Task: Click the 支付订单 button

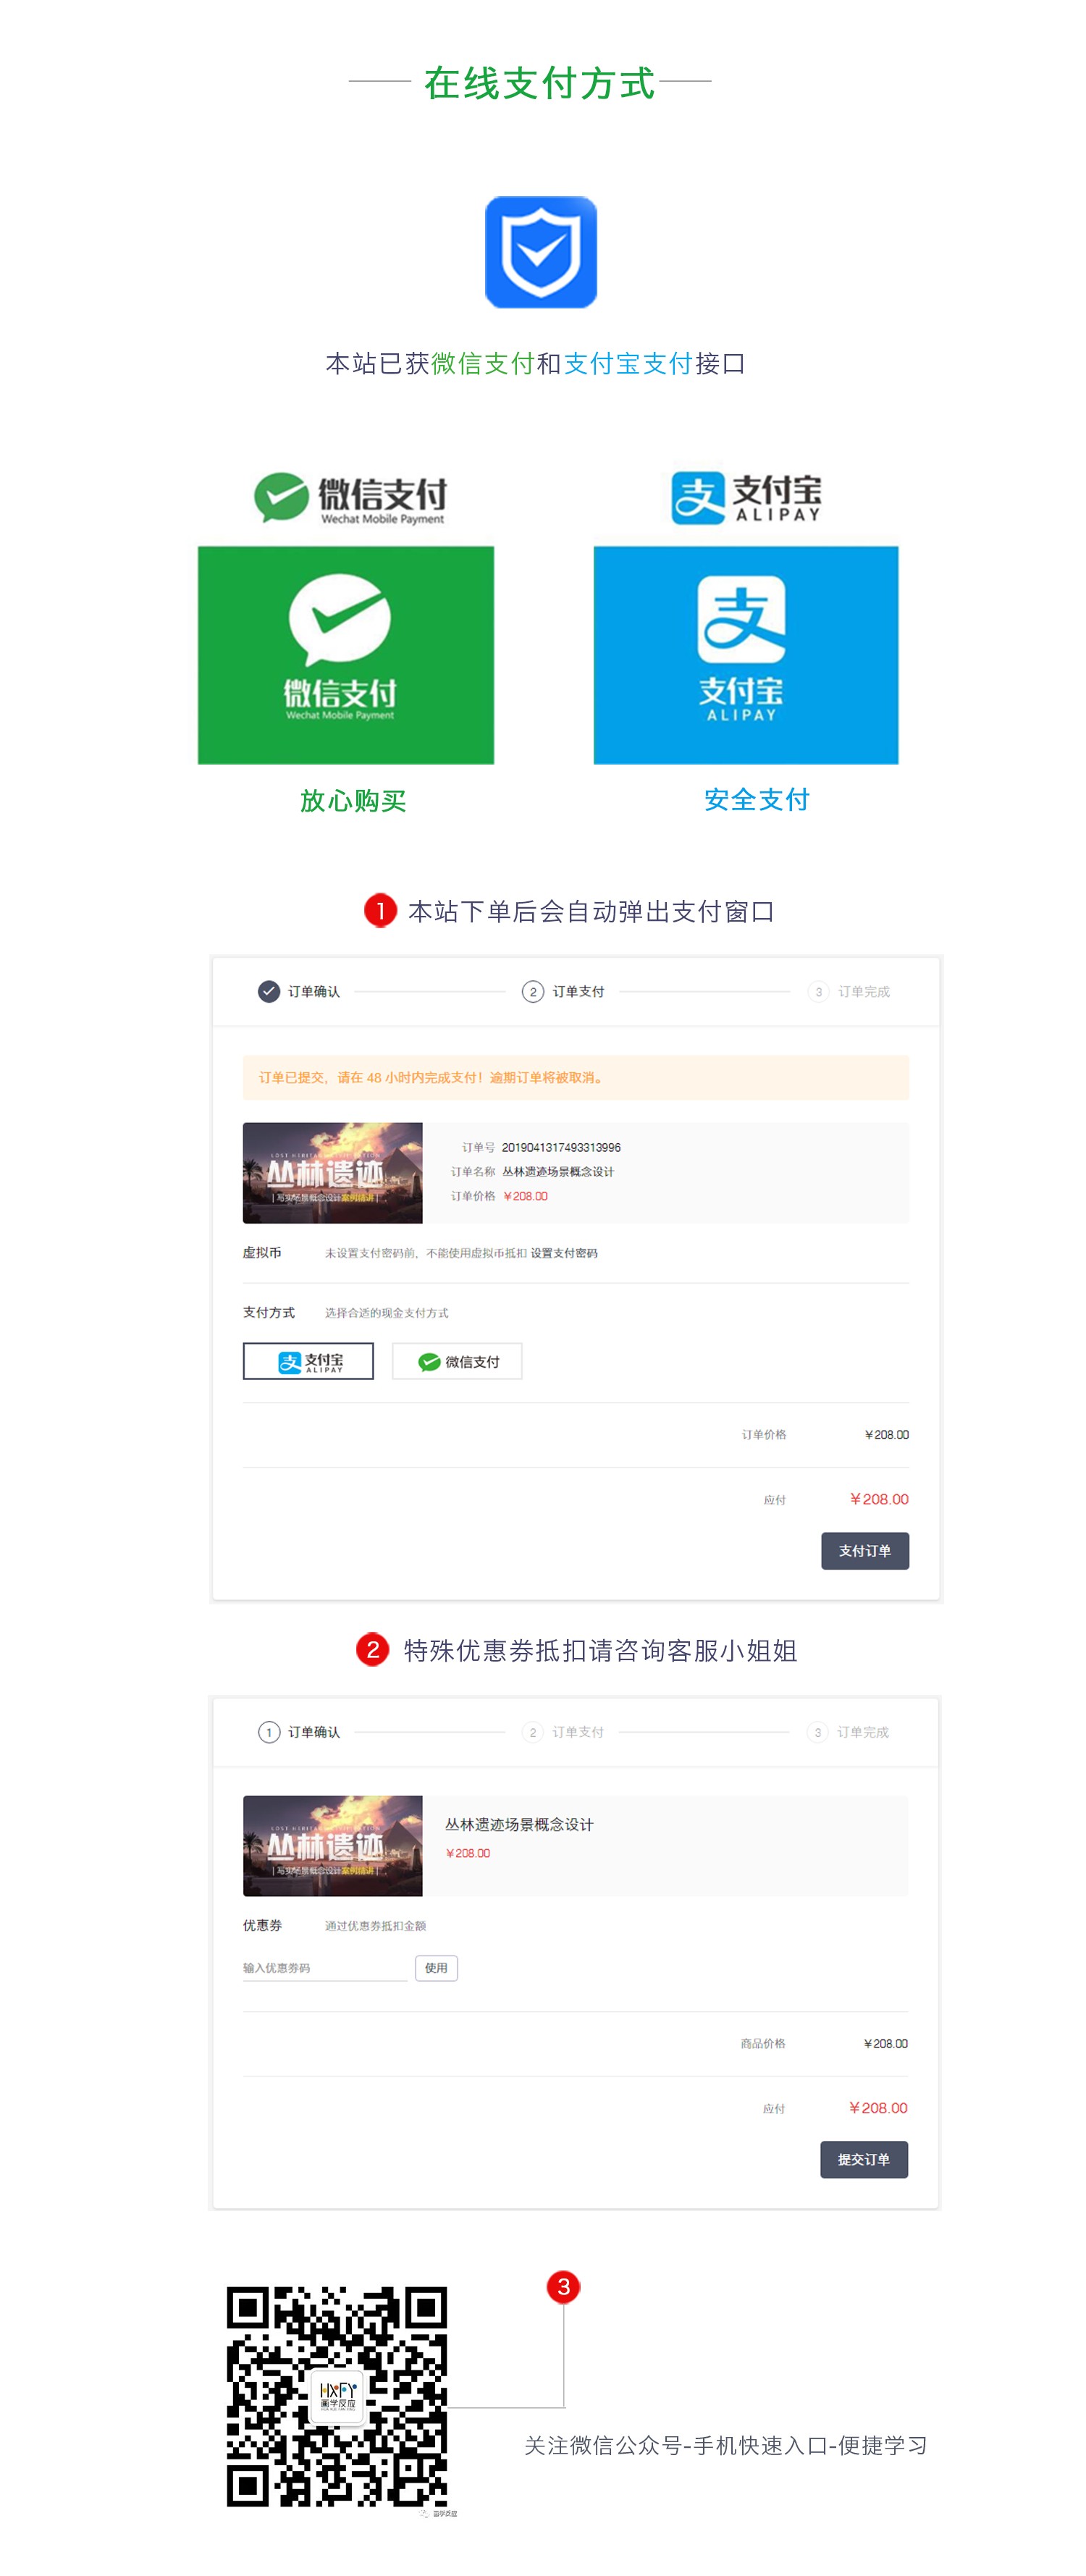Action: (x=865, y=1551)
